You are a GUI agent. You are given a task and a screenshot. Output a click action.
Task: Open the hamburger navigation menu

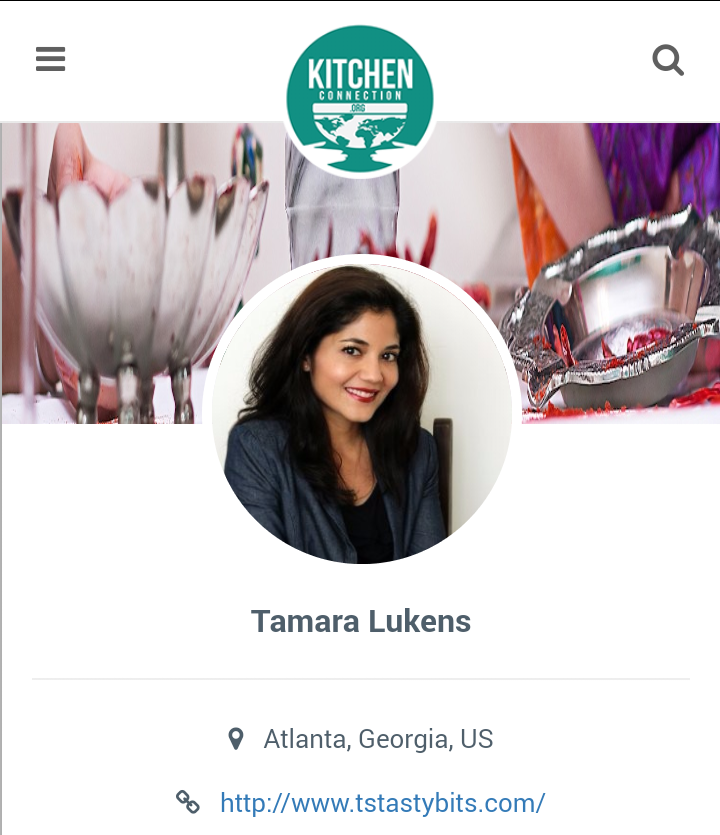[51, 59]
